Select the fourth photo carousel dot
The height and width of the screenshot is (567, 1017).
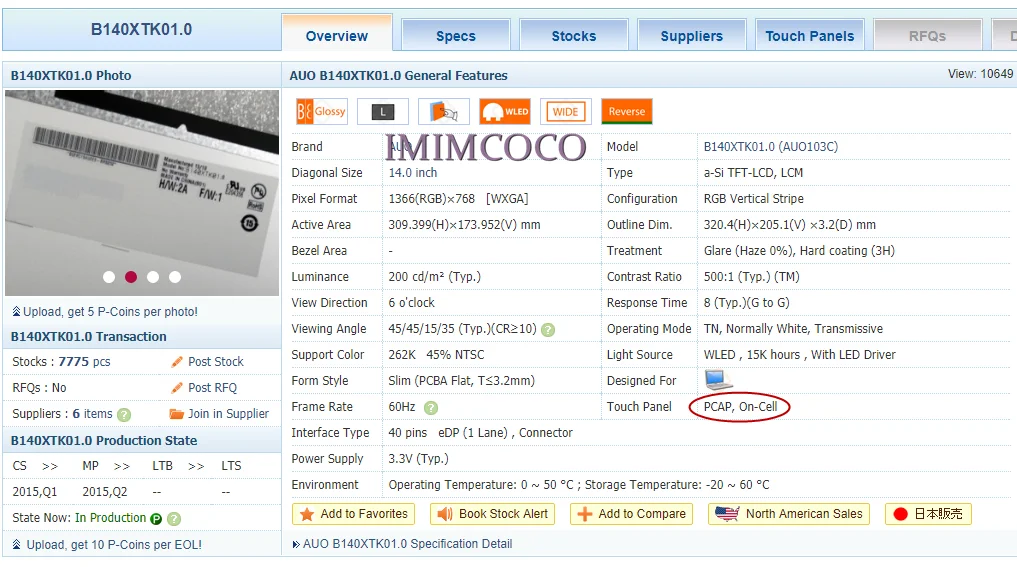click(x=175, y=277)
